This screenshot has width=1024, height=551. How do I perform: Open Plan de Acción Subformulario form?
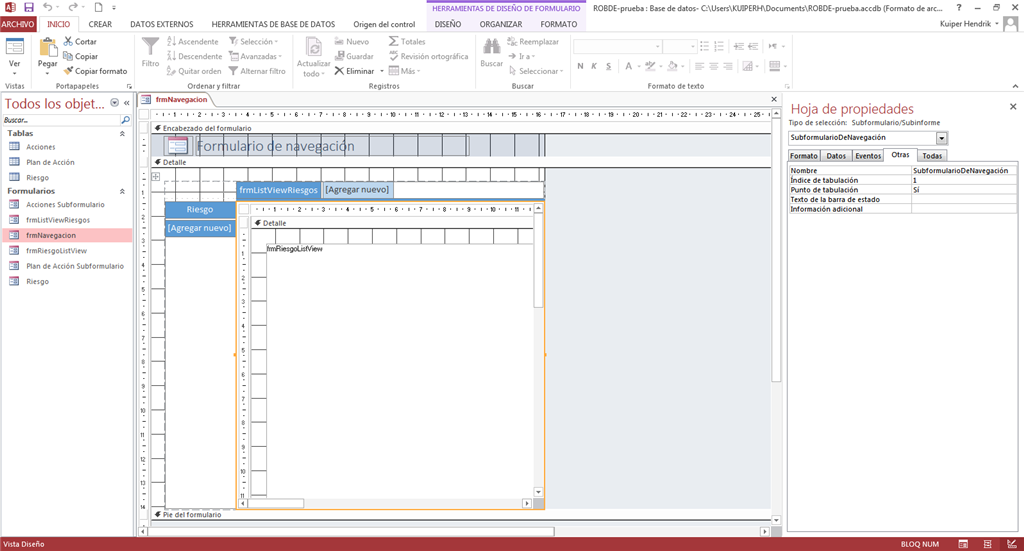point(74,266)
